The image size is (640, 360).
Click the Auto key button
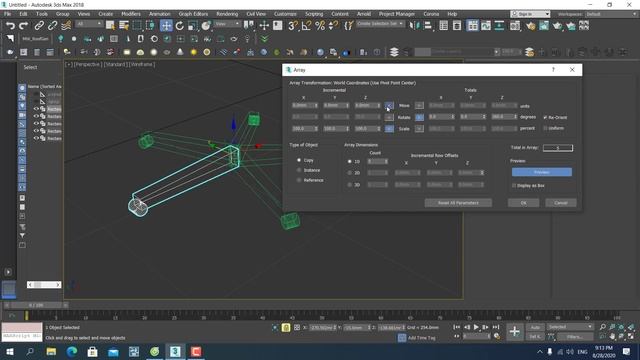(x=535, y=327)
